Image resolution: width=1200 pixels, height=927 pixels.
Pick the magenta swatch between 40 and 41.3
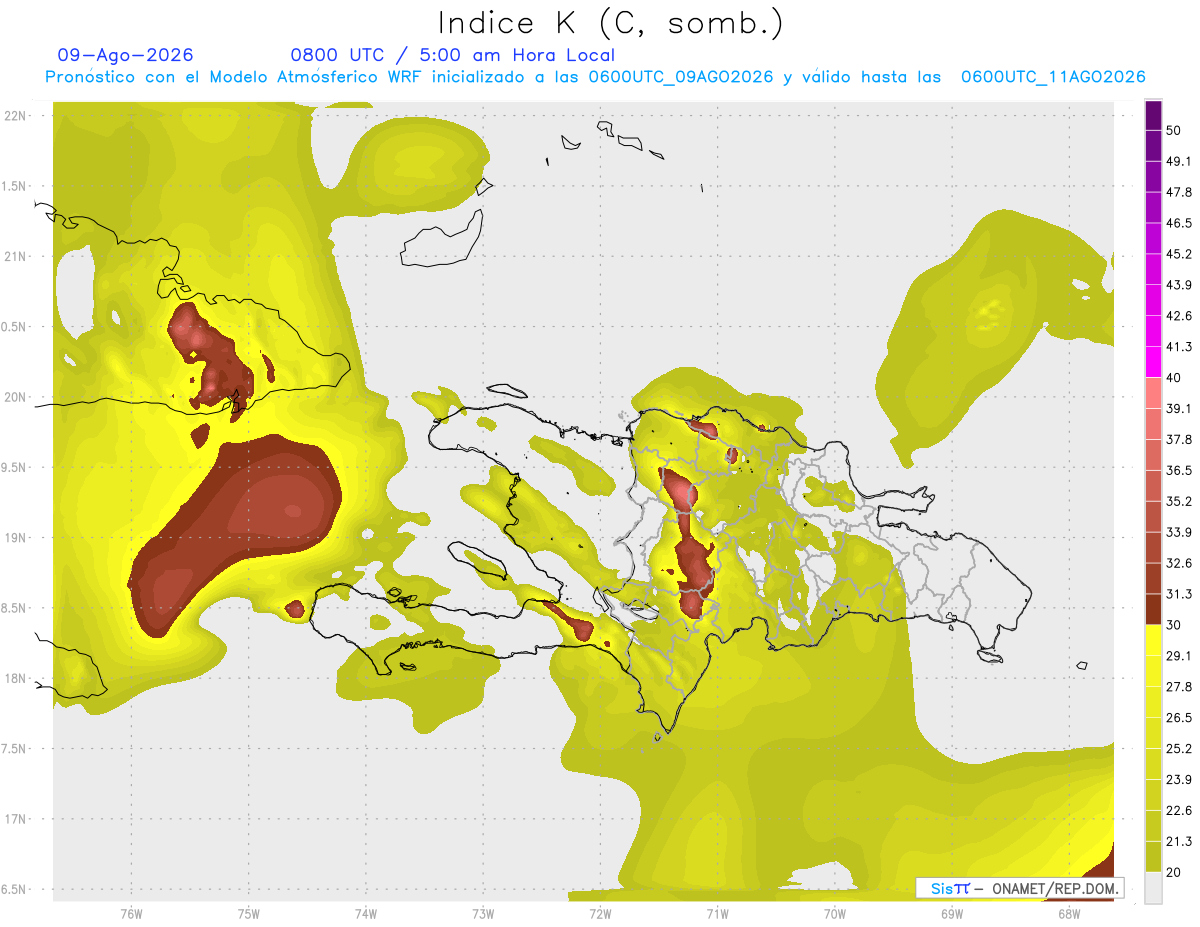coord(1153,362)
